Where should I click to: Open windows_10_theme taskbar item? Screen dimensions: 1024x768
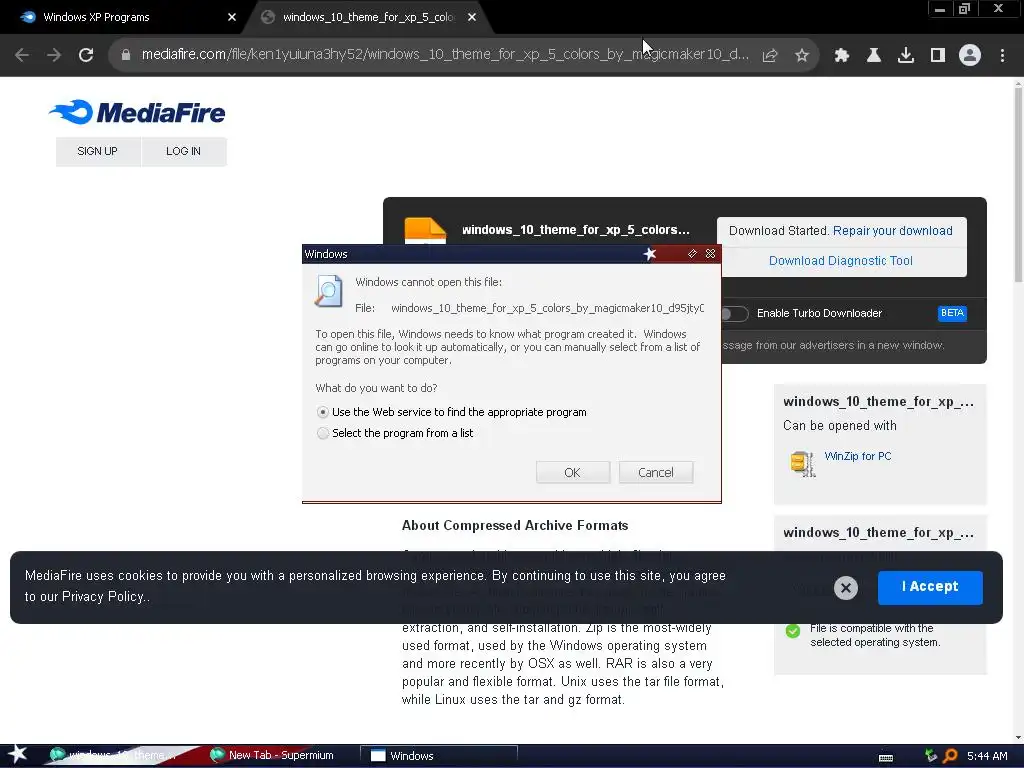coord(121,756)
